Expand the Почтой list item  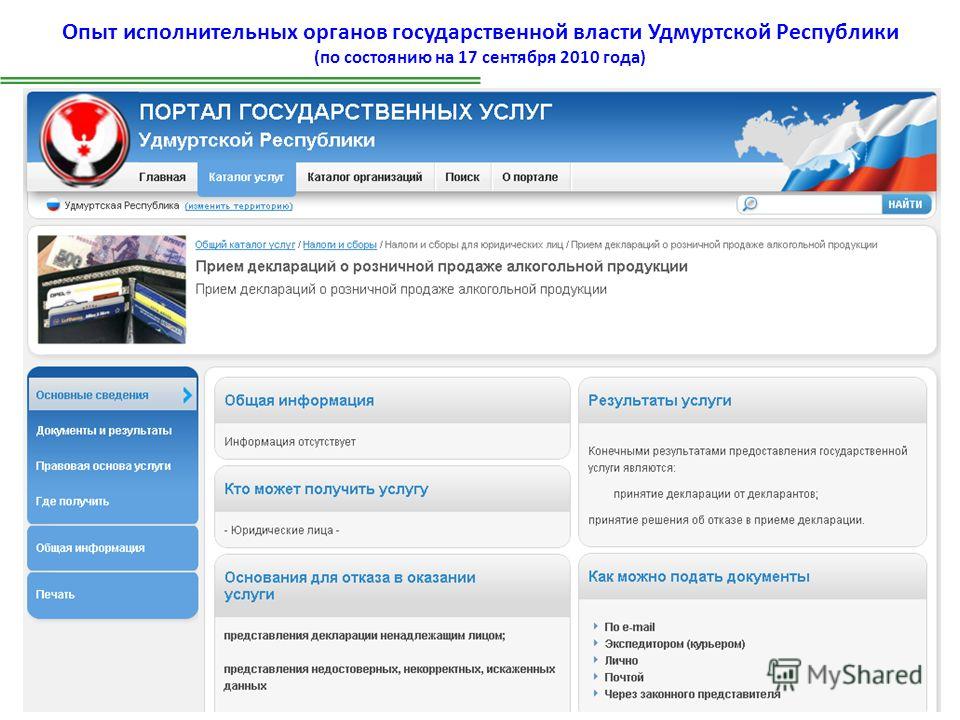coord(624,677)
